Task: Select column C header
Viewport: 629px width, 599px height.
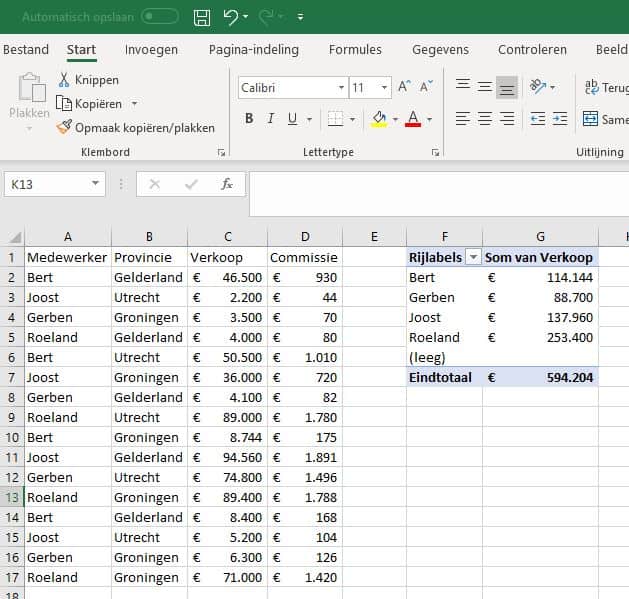Action: point(227,237)
